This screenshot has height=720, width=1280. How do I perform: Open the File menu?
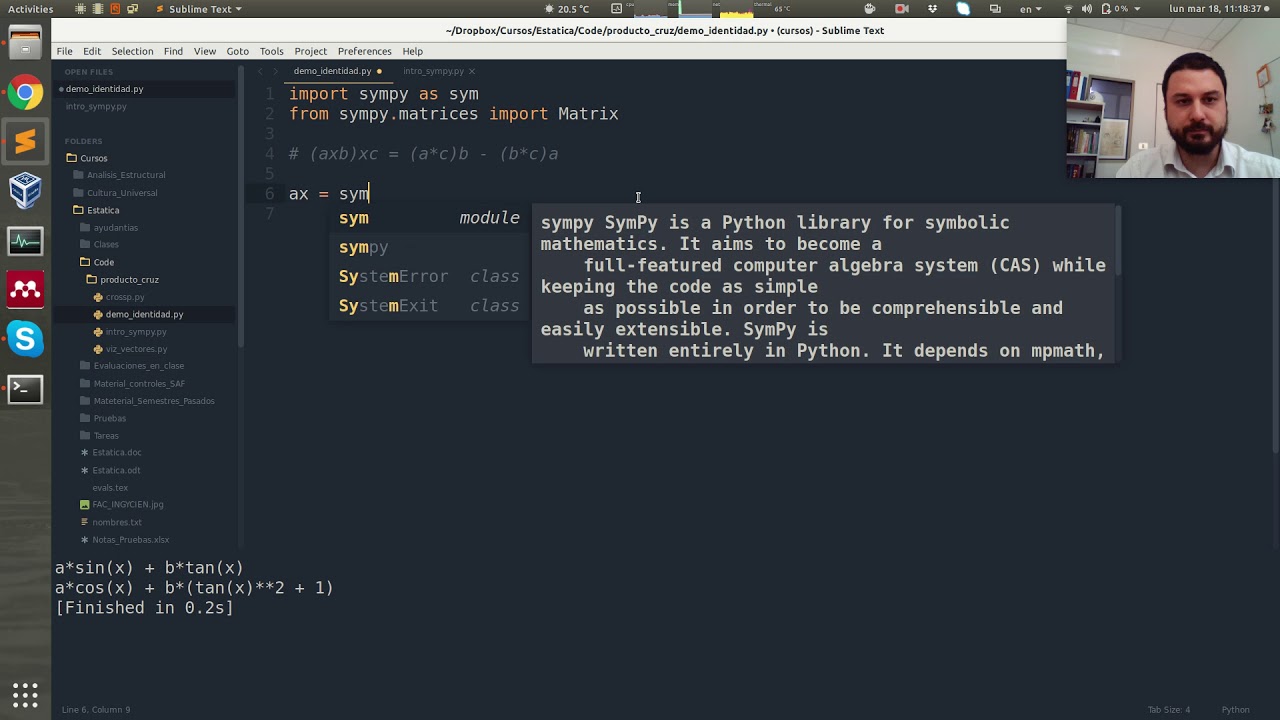[x=64, y=51]
